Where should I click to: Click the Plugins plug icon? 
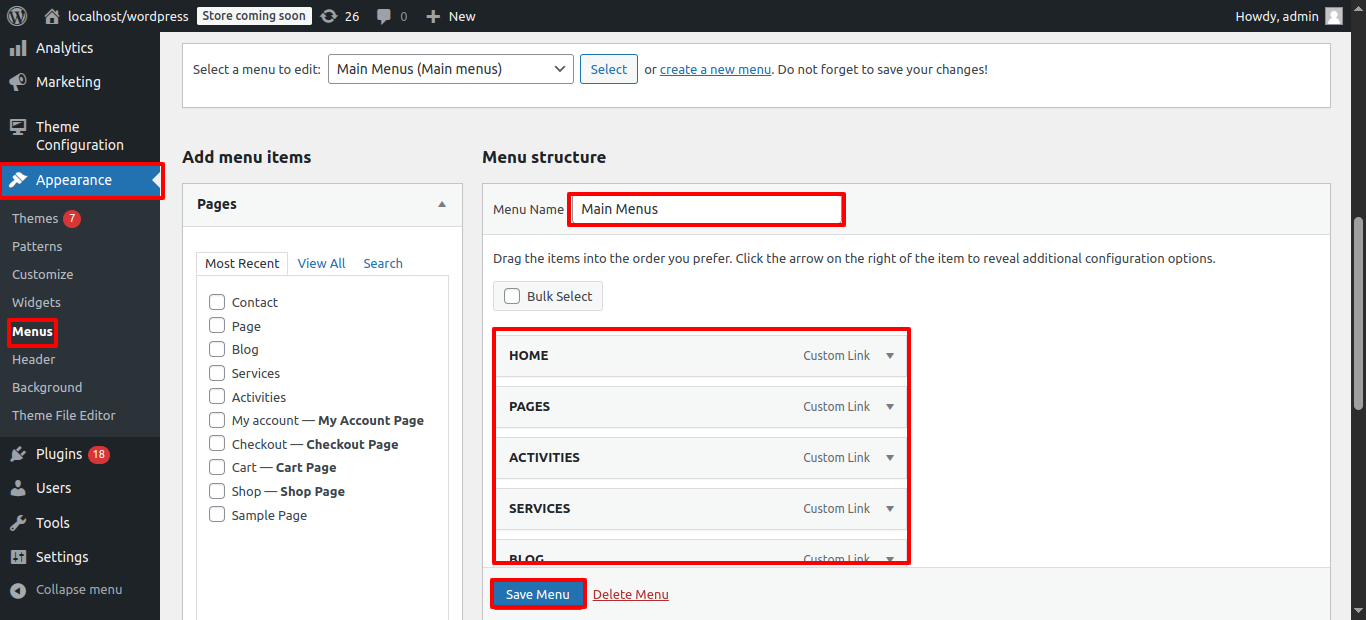[x=18, y=454]
